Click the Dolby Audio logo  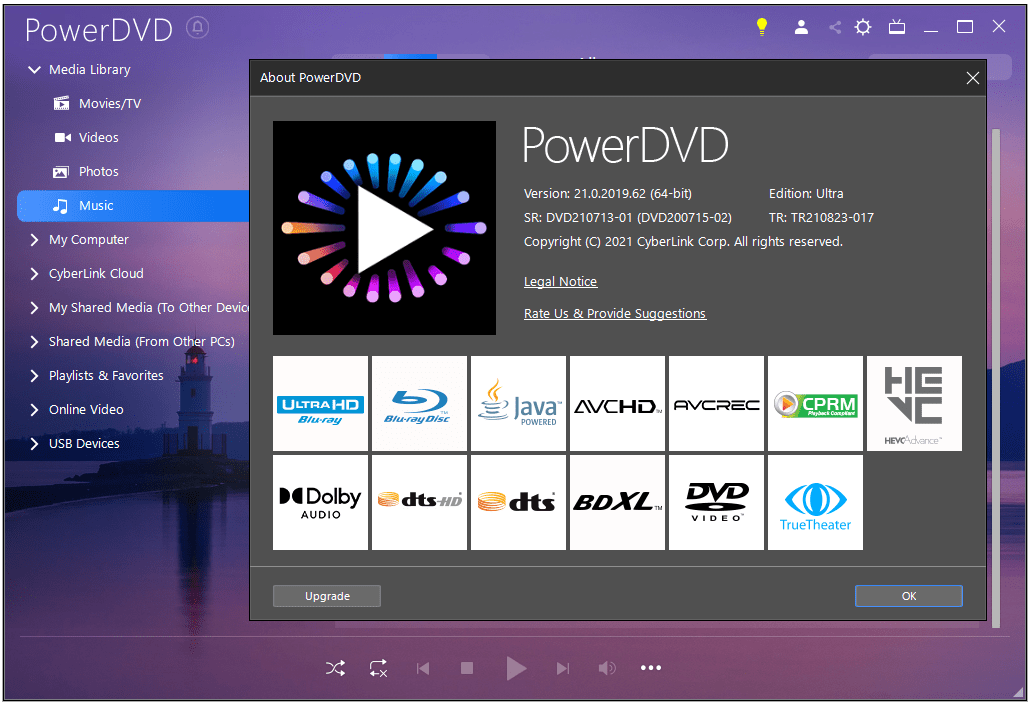point(320,503)
